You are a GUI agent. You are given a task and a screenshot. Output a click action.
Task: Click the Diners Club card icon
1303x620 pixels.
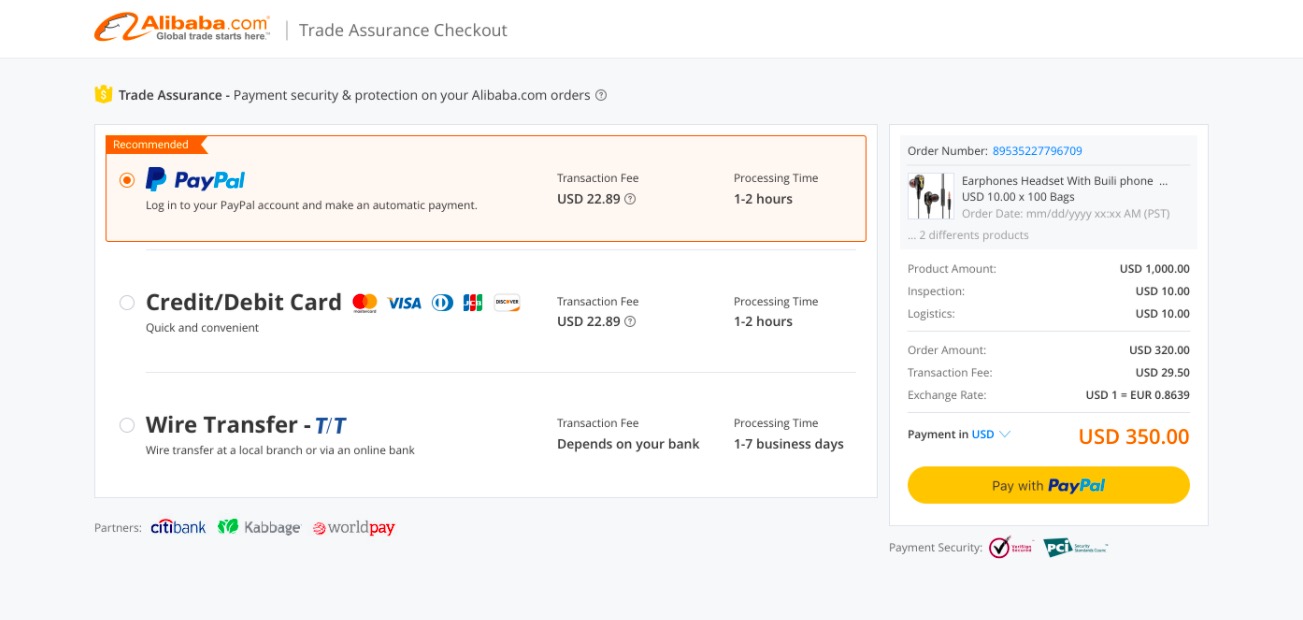pos(442,302)
